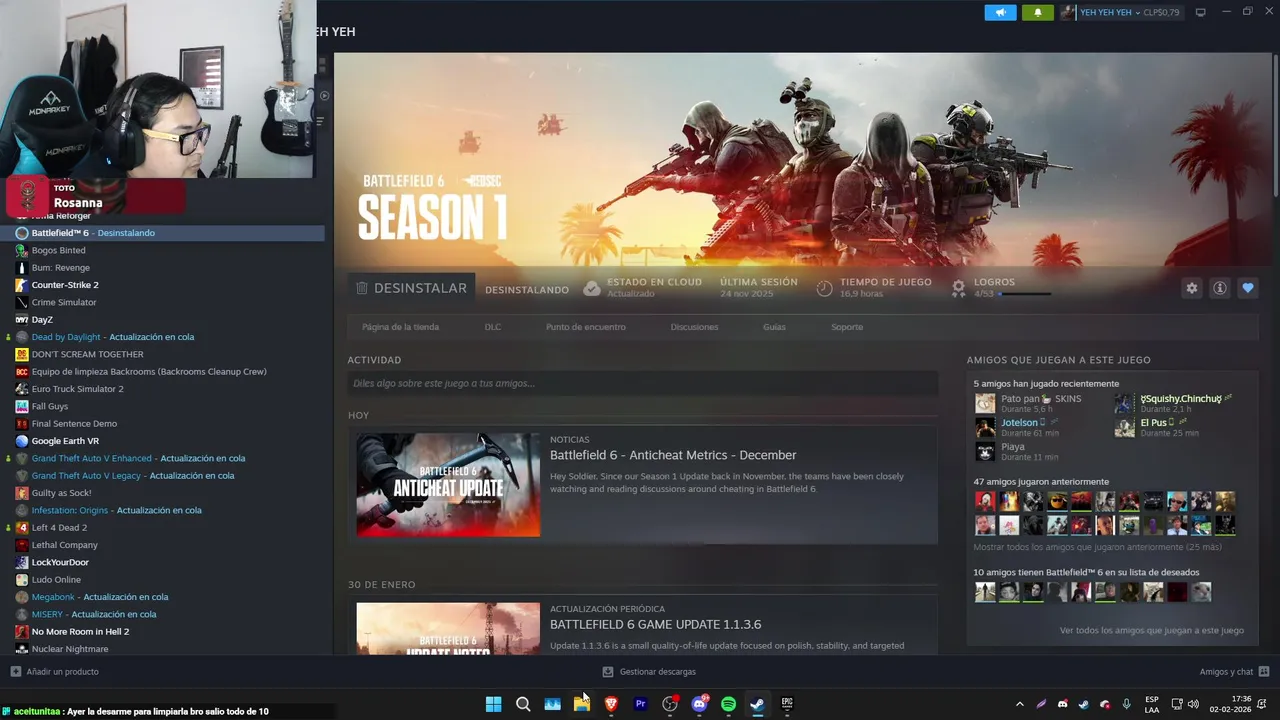Open friend Jotelson's profile
1280x720 pixels.
pyautogui.click(x=1019, y=423)
